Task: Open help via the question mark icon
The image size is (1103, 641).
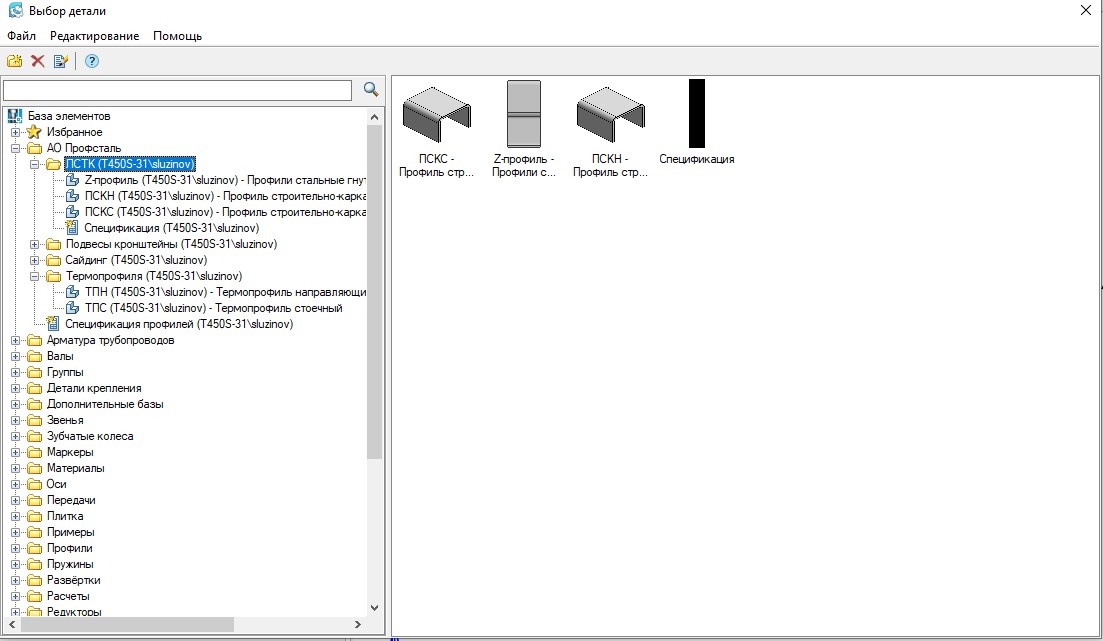Action: (91, 61)
